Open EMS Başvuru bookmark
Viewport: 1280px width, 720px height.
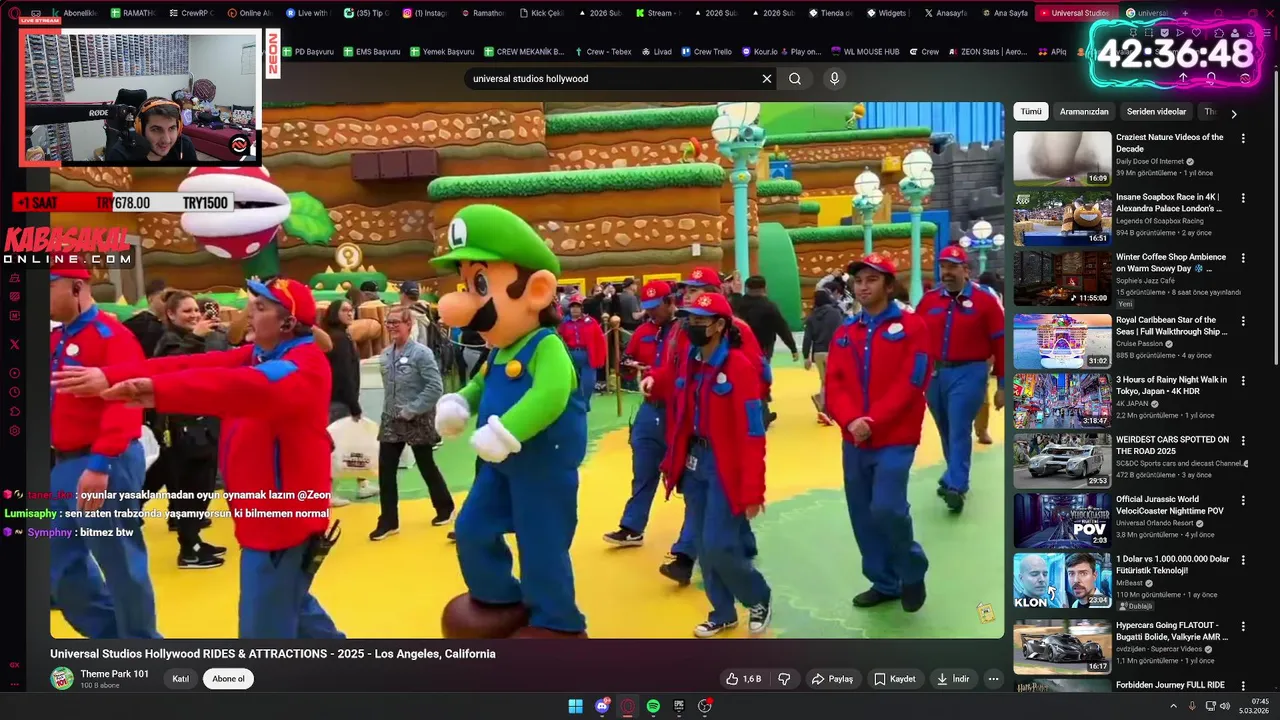tap(371, 52)
